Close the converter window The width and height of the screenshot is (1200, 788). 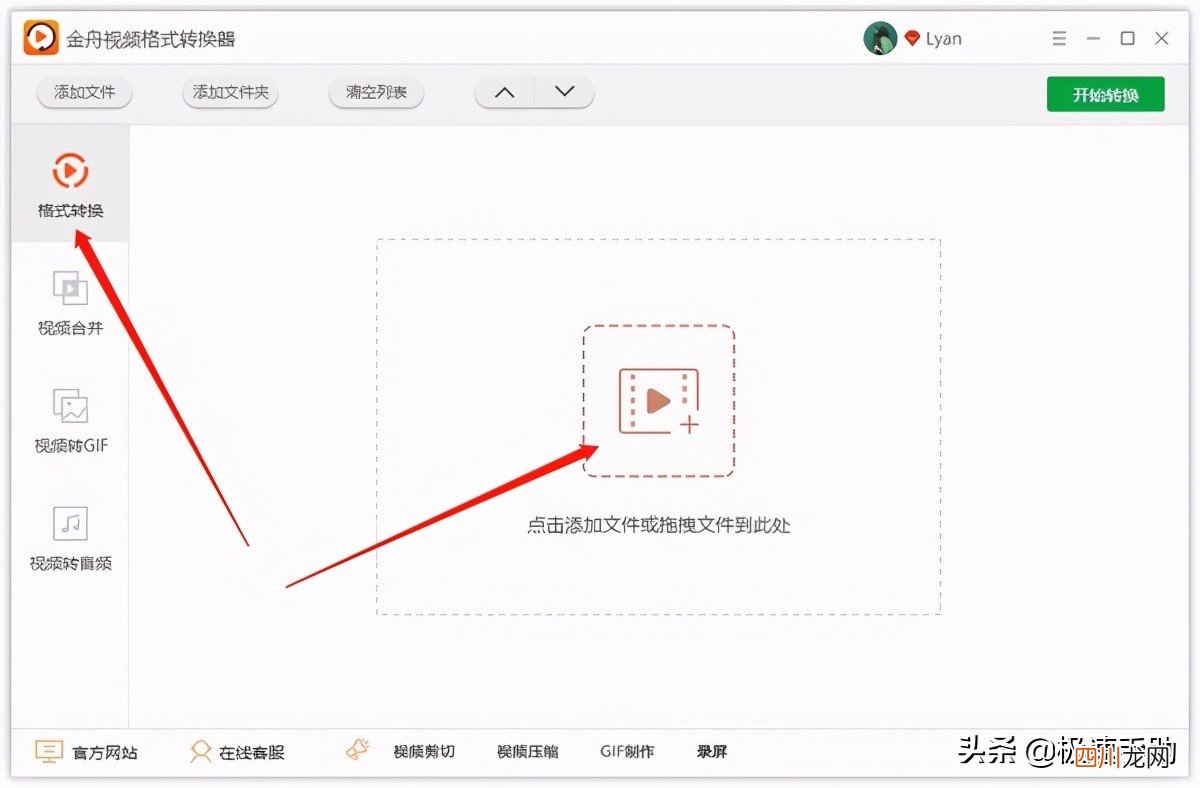click(1162, 38)
